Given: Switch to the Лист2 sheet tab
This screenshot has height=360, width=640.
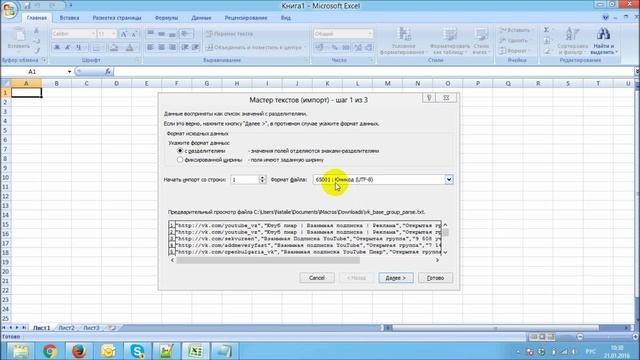Looking at the screenshot, I should 66,328.
